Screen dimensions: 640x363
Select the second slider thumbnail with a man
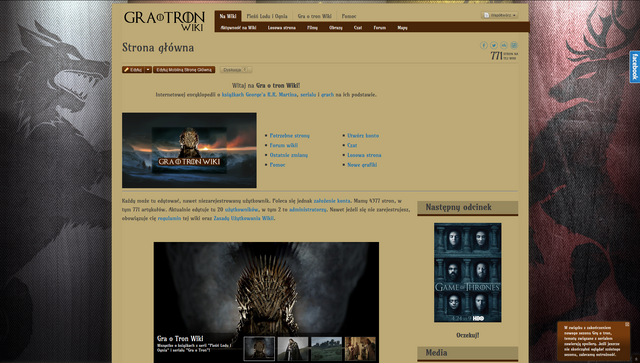(x=293, y=349)
